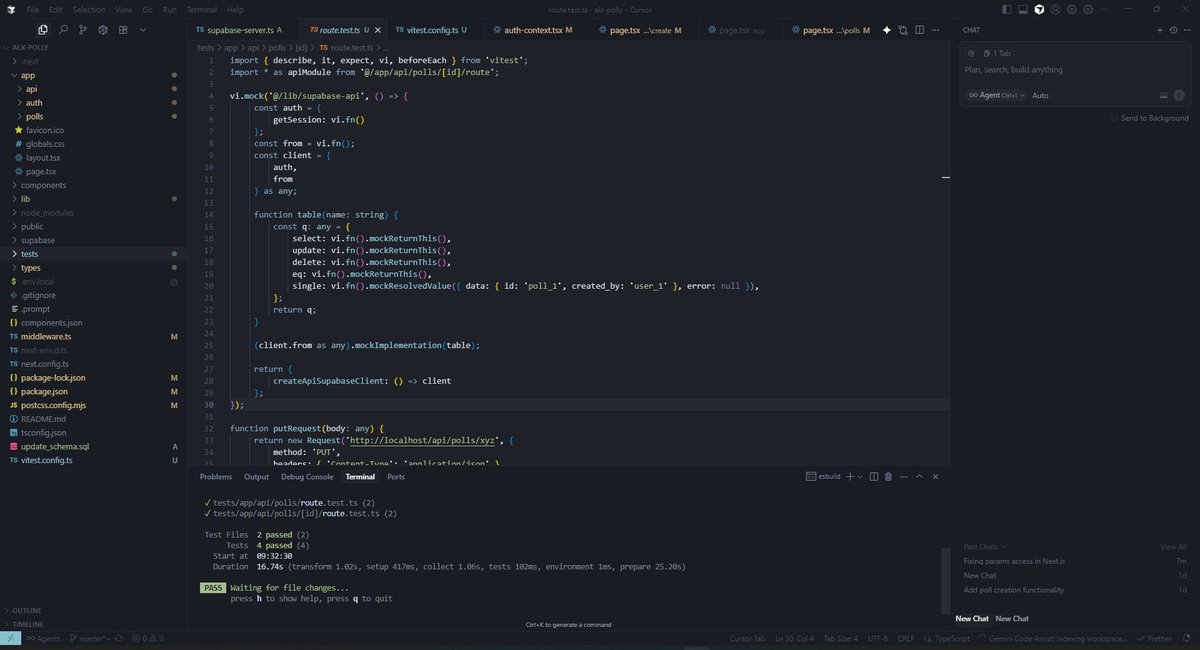This screenshot has height=650, width=1200.
Task: Switch to the Problems panel tab
Action: pos(215,477)
